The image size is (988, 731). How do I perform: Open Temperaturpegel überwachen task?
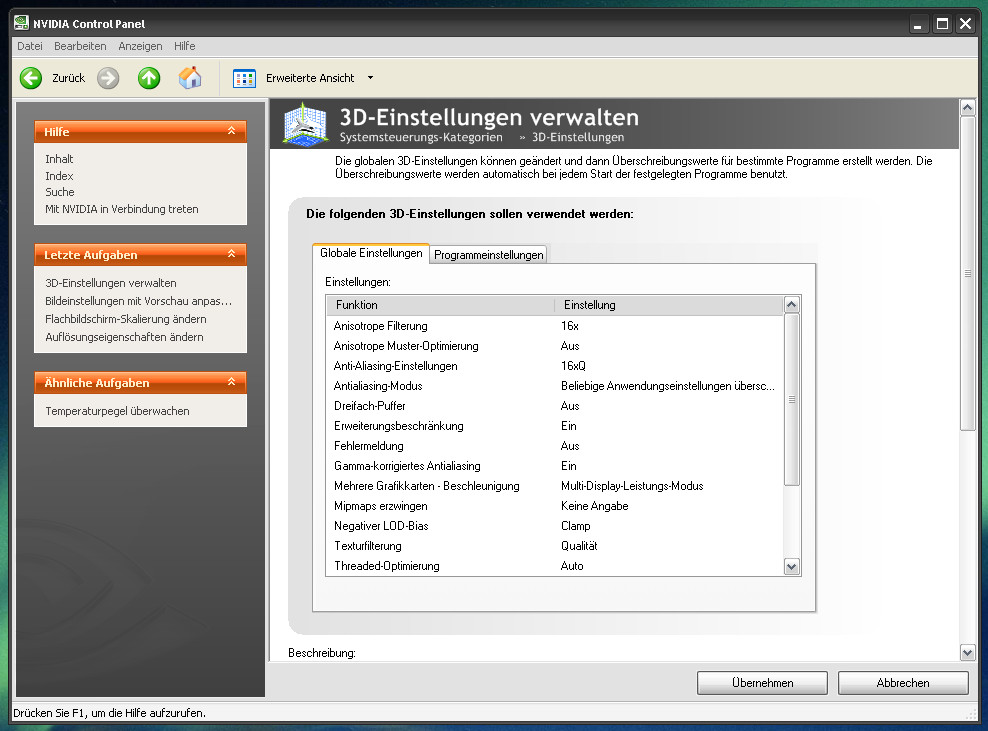[x=117, y=411]
